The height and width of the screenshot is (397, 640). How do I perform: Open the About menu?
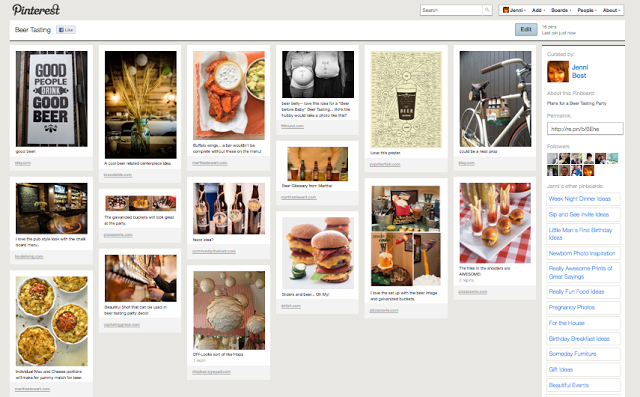[611, 10]
